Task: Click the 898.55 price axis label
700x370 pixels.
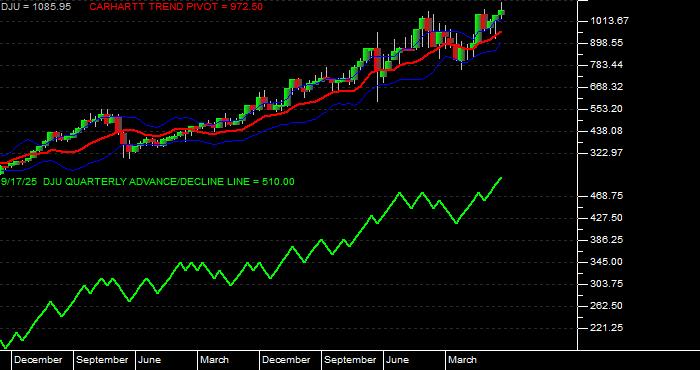Action: point(603,43)
